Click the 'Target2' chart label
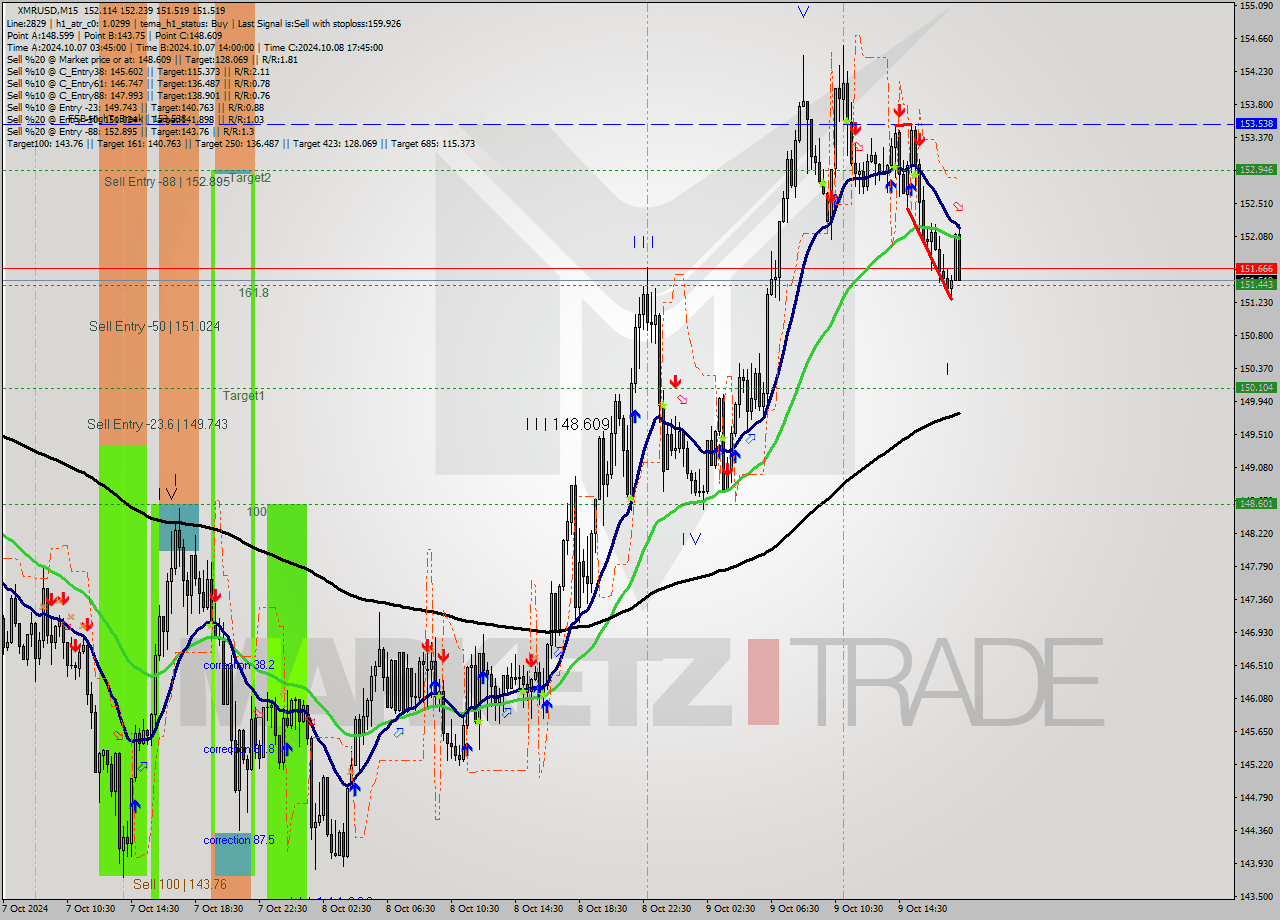The height and width of the screenshot is (920, 1280). (x=248, y=178)
